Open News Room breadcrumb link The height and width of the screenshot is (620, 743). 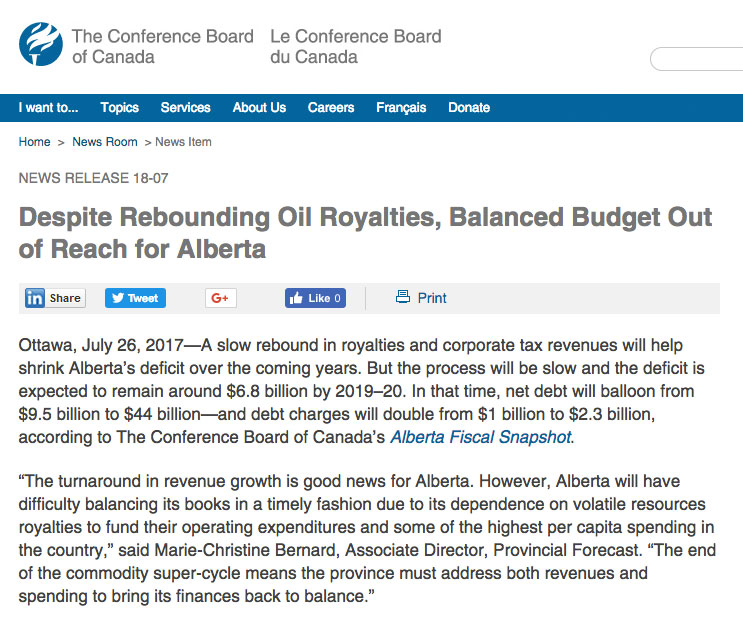(105, 142)
